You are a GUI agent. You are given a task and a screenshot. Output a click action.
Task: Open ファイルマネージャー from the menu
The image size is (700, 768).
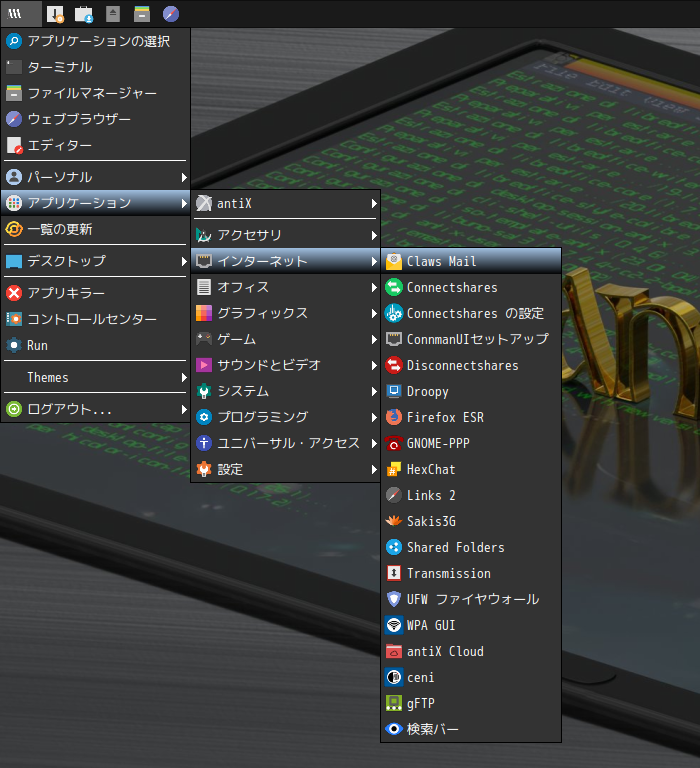point(96,93)
